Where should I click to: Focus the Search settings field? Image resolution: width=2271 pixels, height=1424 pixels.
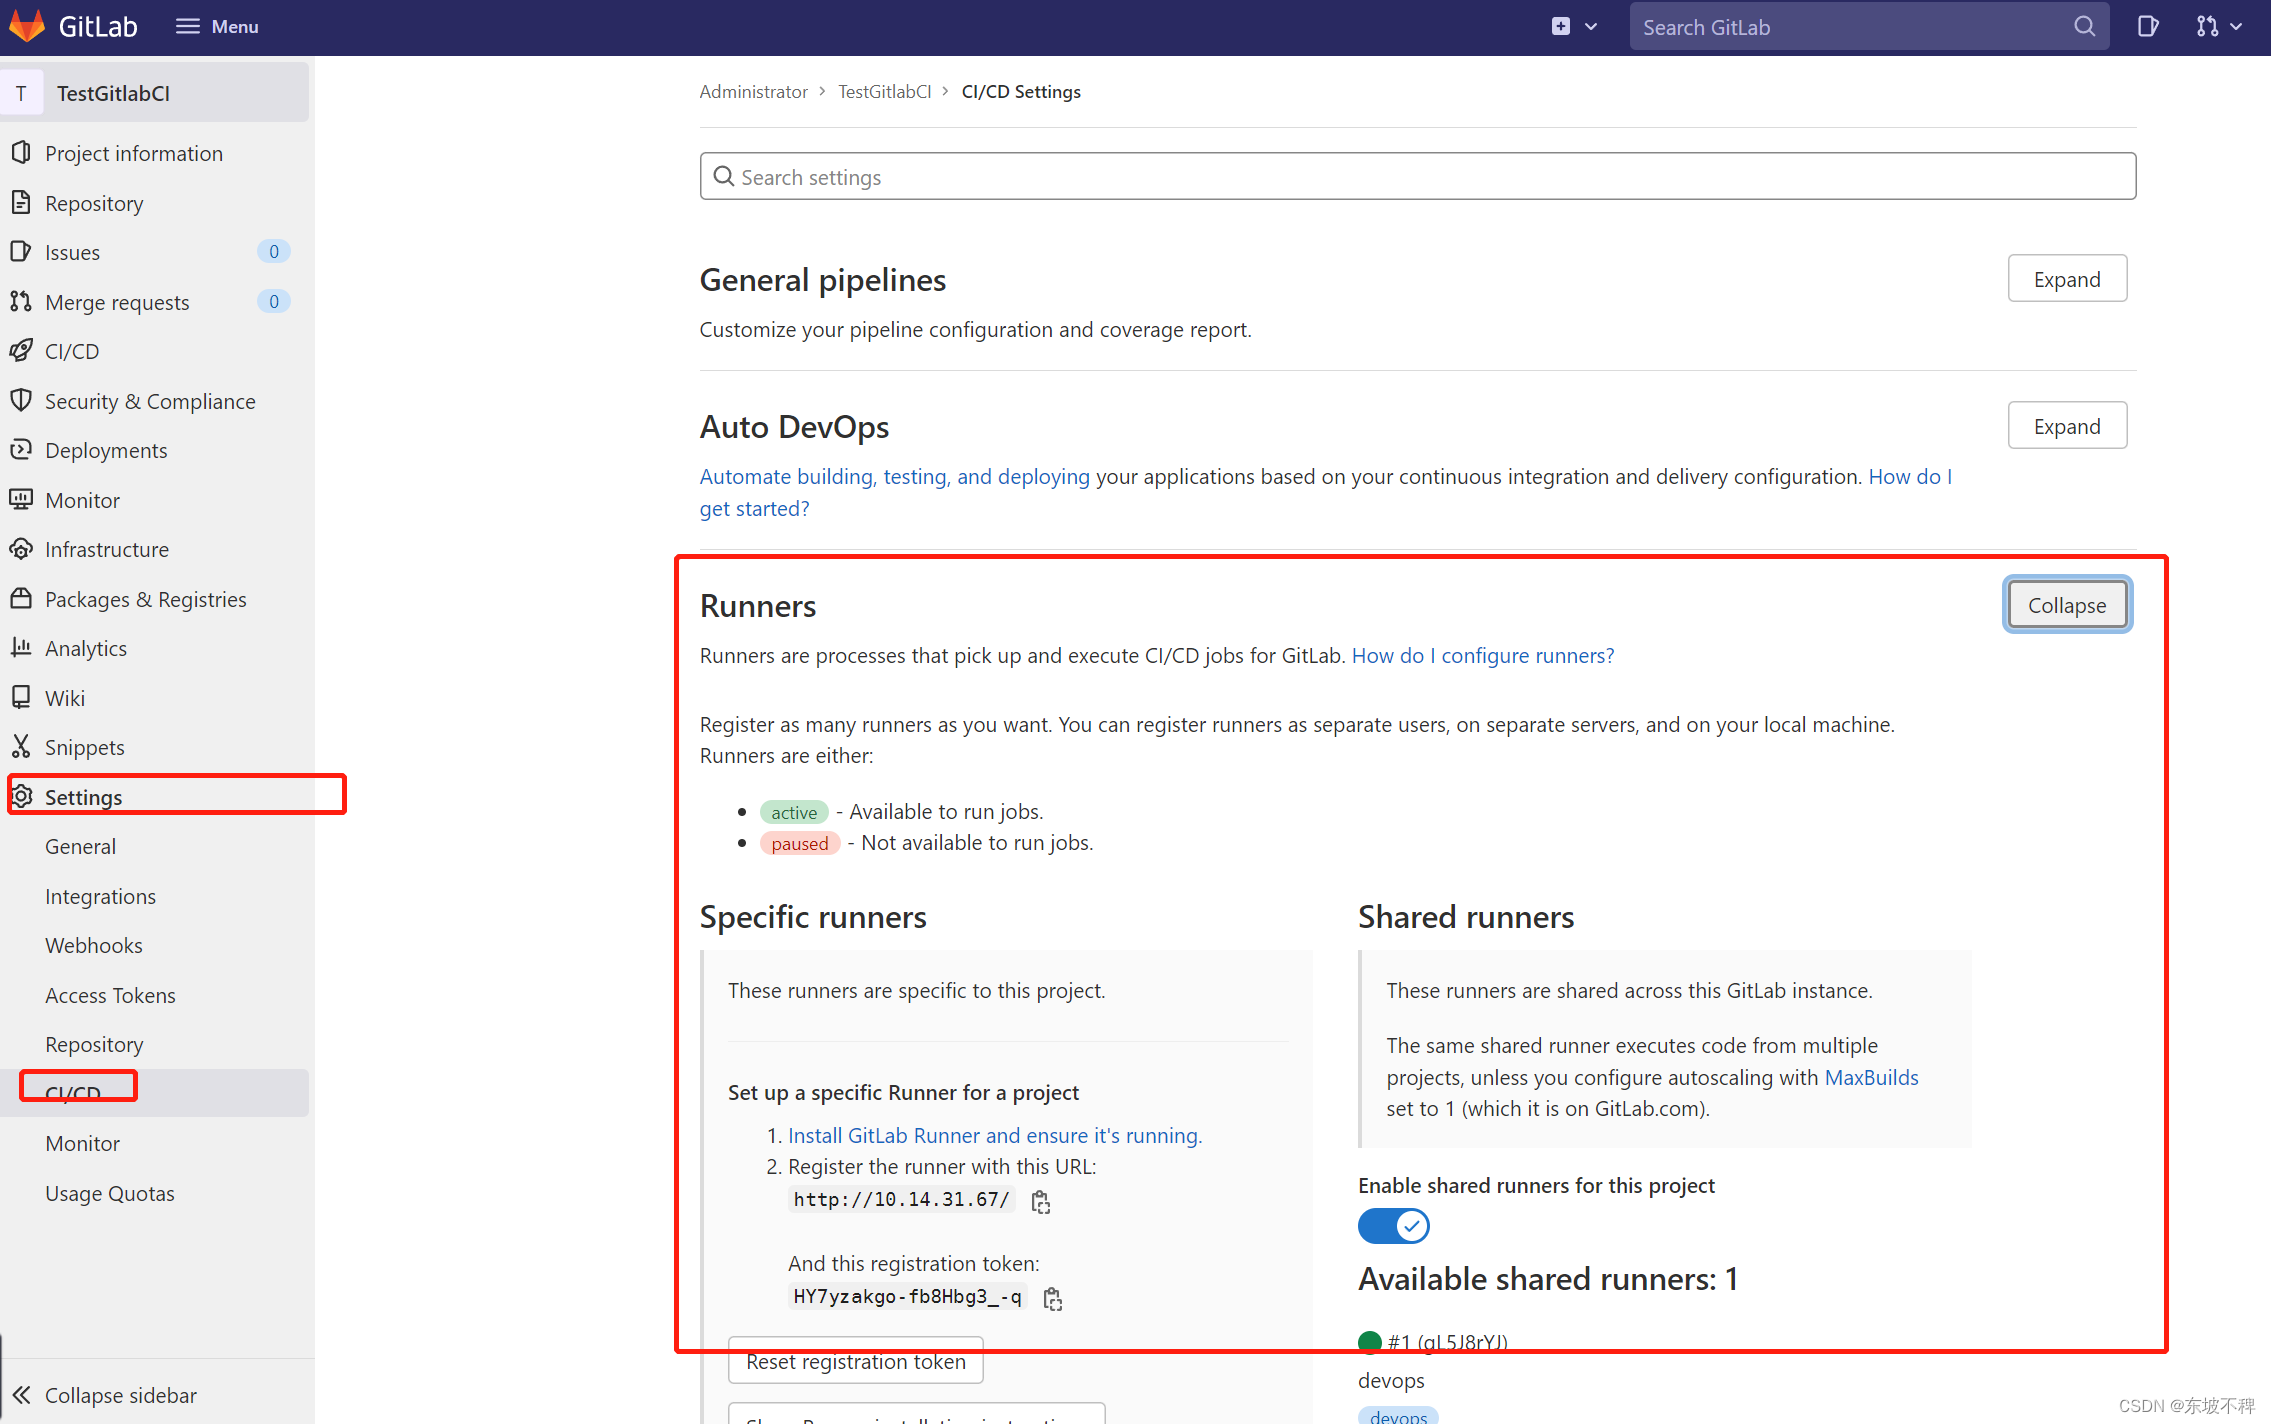[x=1418, y=176]
